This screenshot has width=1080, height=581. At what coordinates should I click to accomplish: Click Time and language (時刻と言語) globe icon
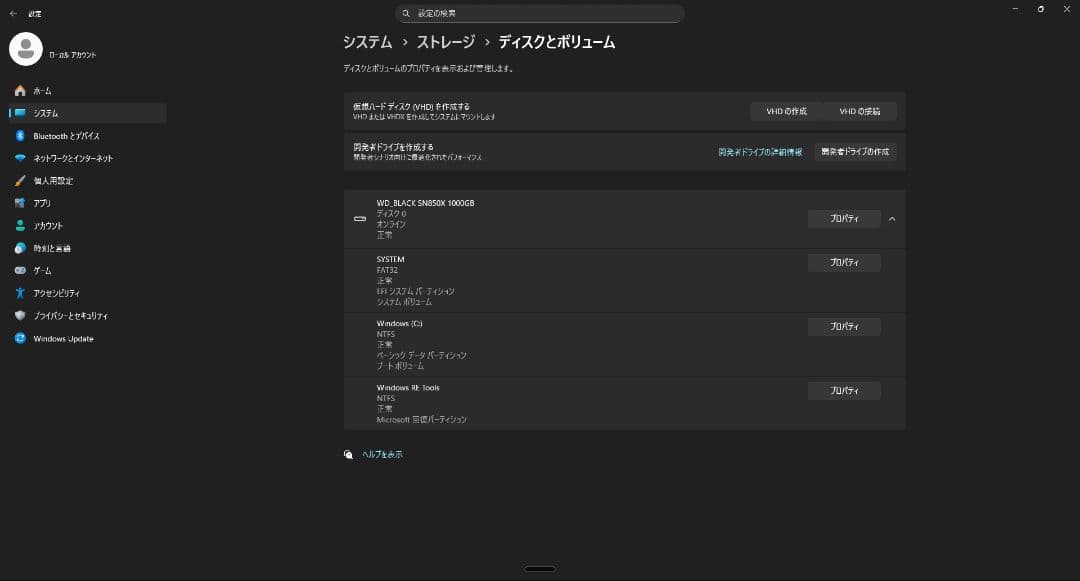[x=20, y=248]
